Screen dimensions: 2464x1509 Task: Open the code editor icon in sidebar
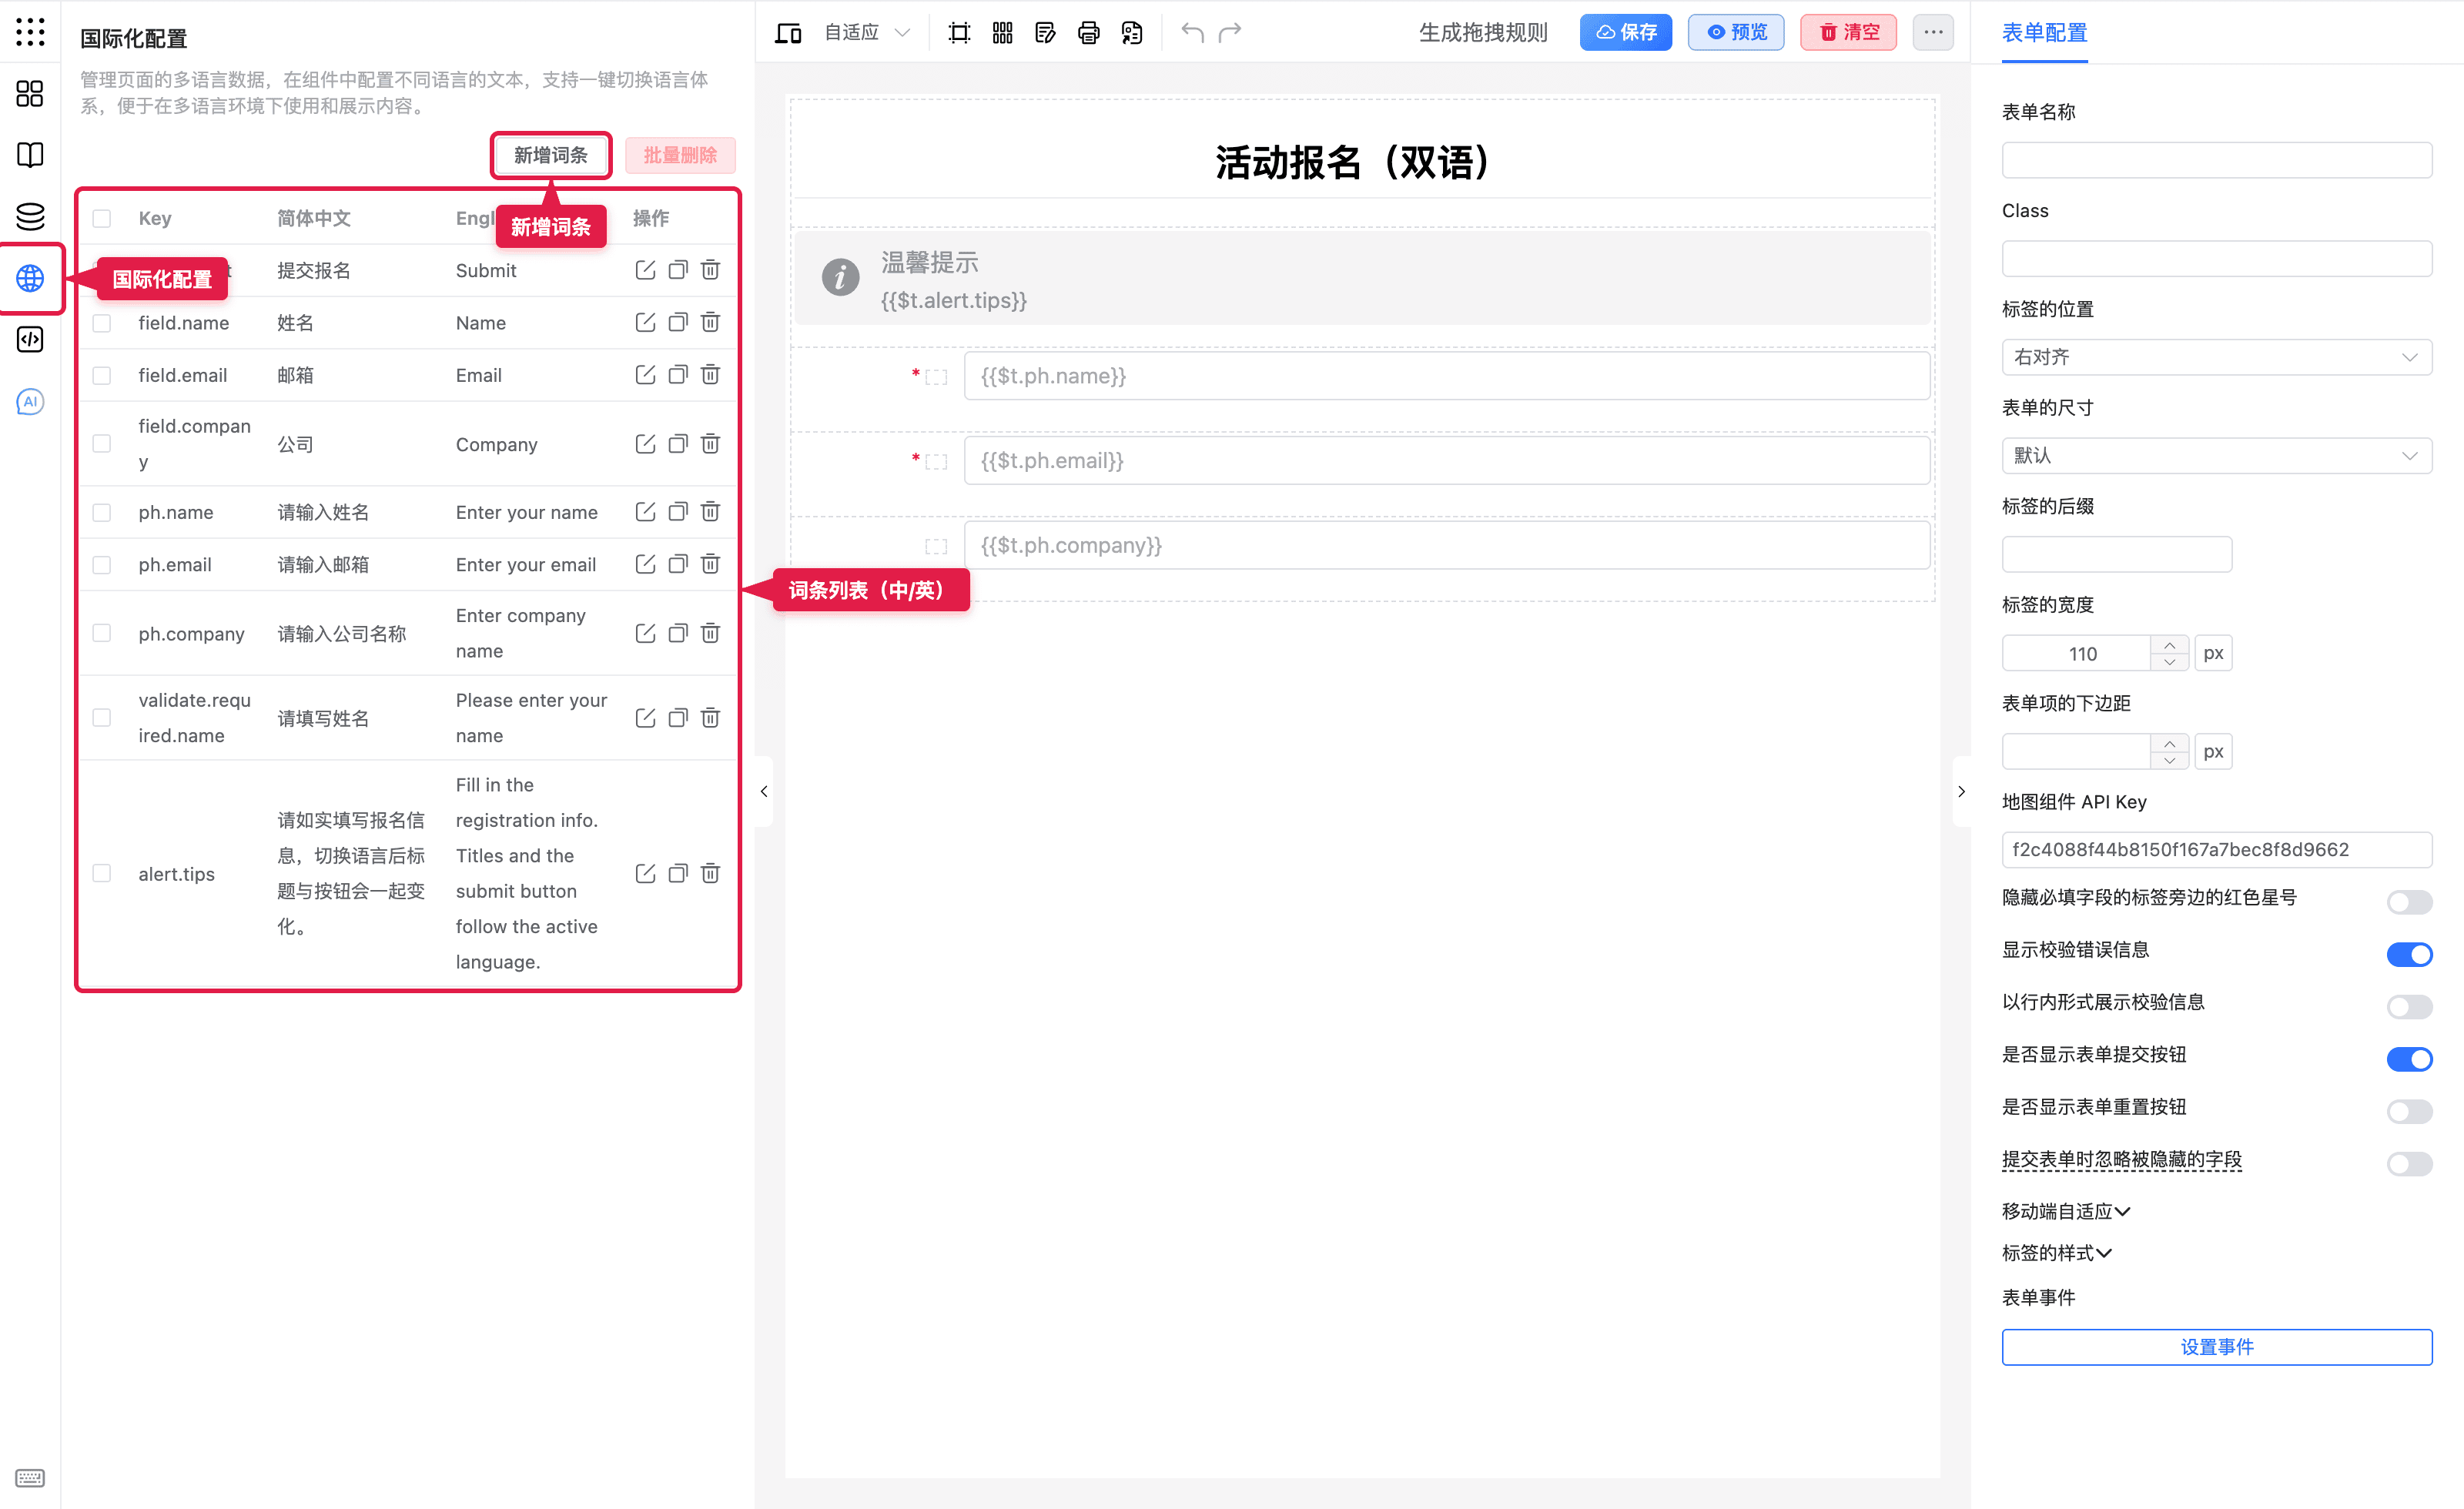tap(30, 340)
